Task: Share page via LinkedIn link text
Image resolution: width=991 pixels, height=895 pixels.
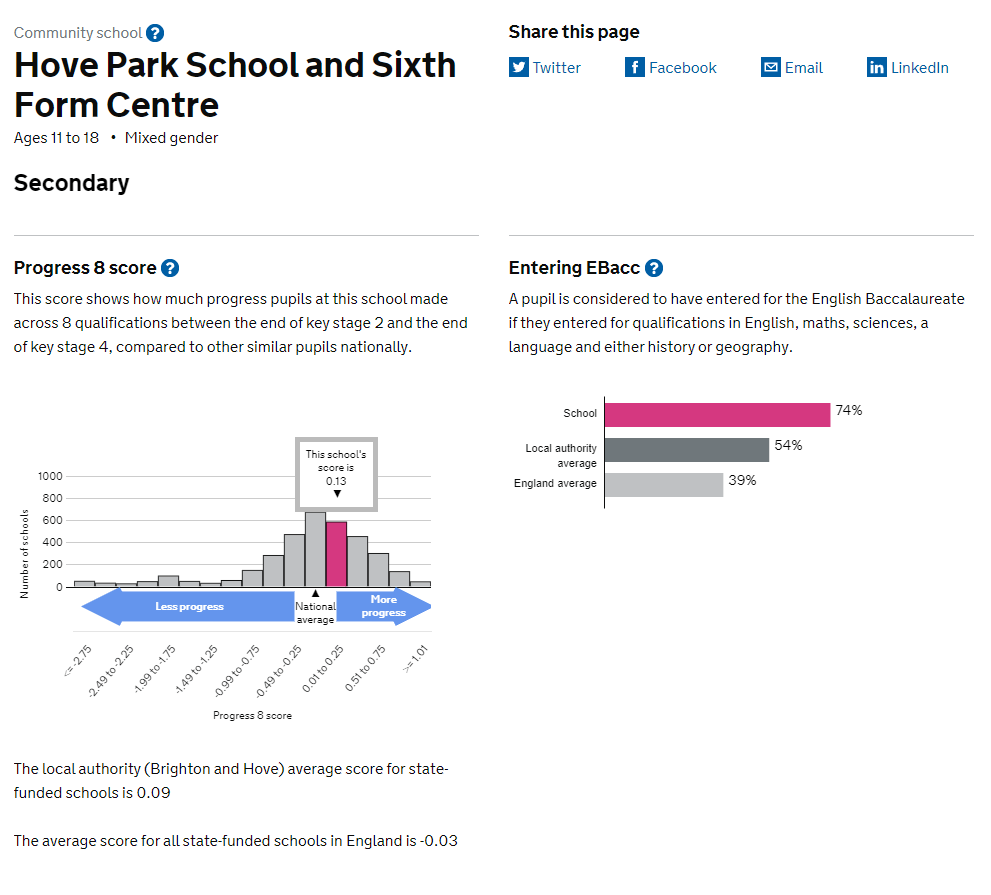Action: point(920,68)
